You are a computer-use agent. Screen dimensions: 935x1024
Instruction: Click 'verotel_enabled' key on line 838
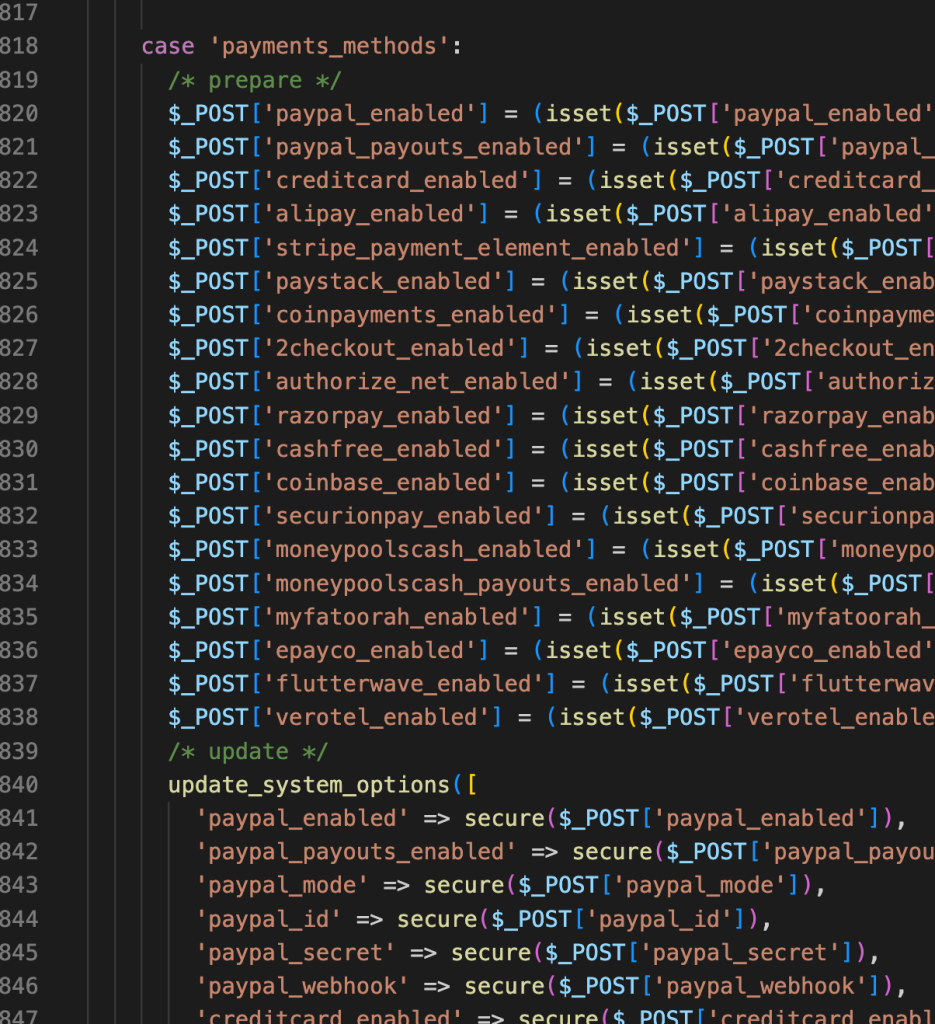376,717
